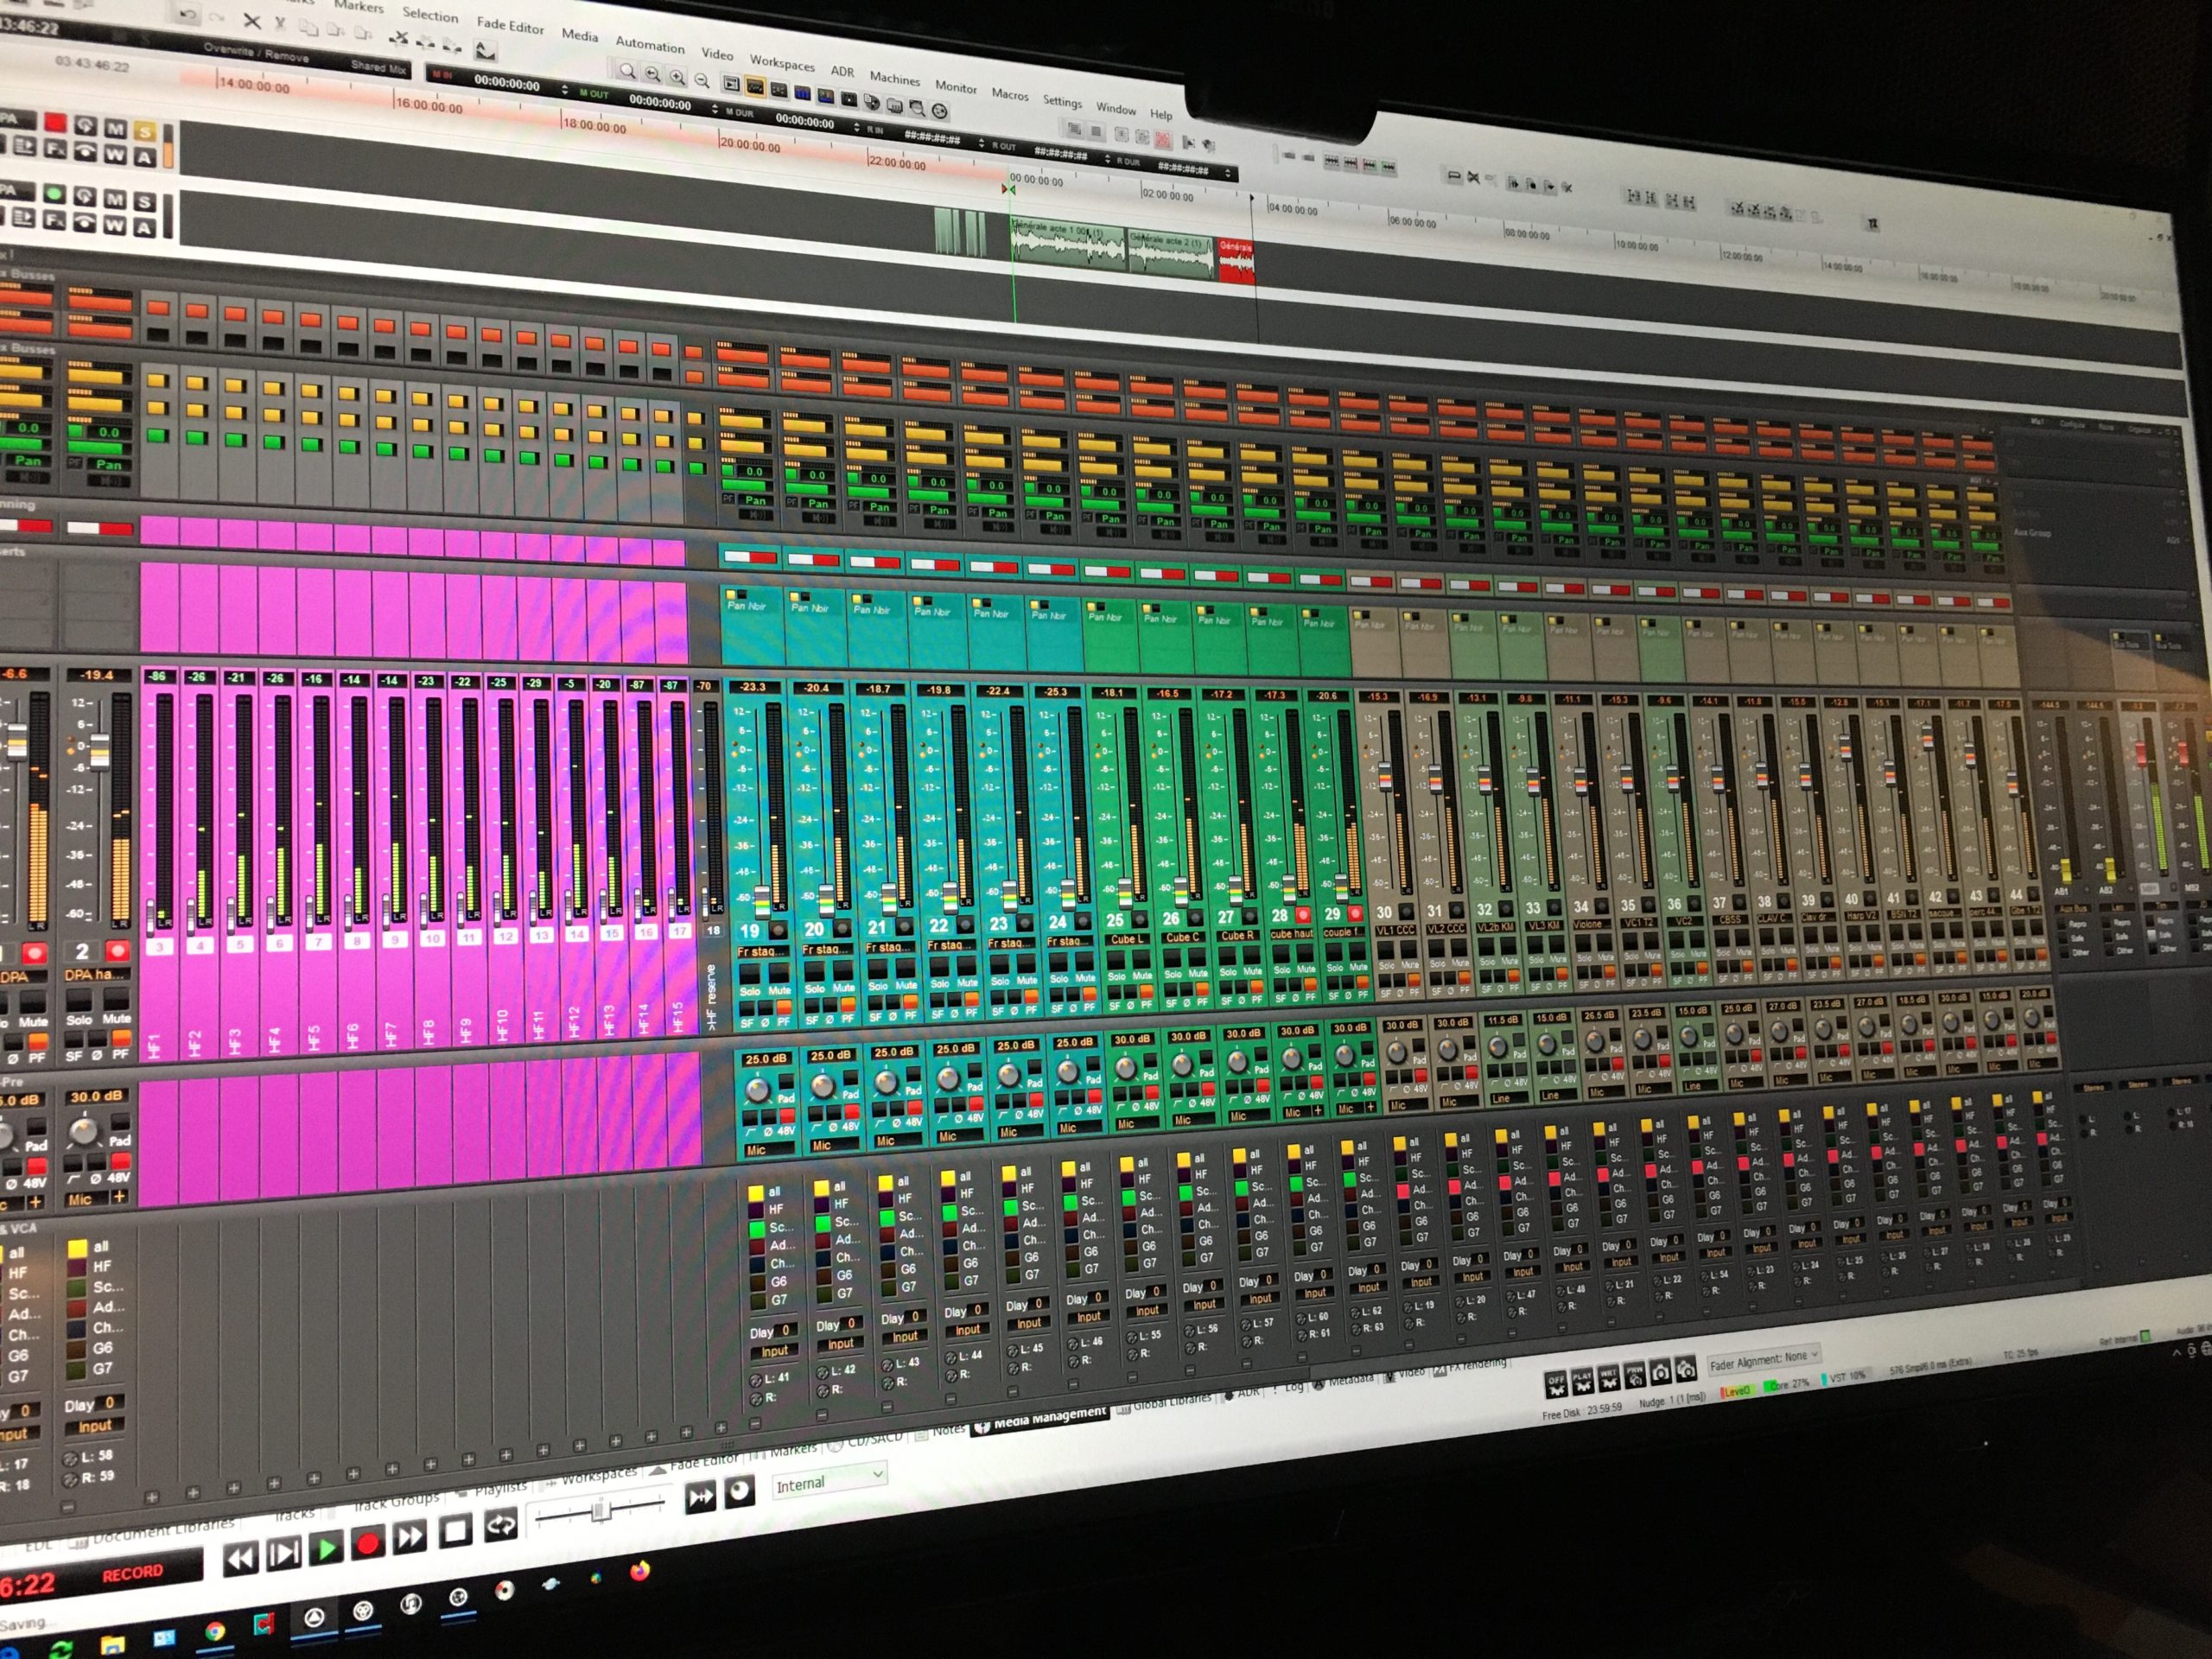Toggle the Loop playback icon
The image size is (2212, 1659).
coord(500,1525)
